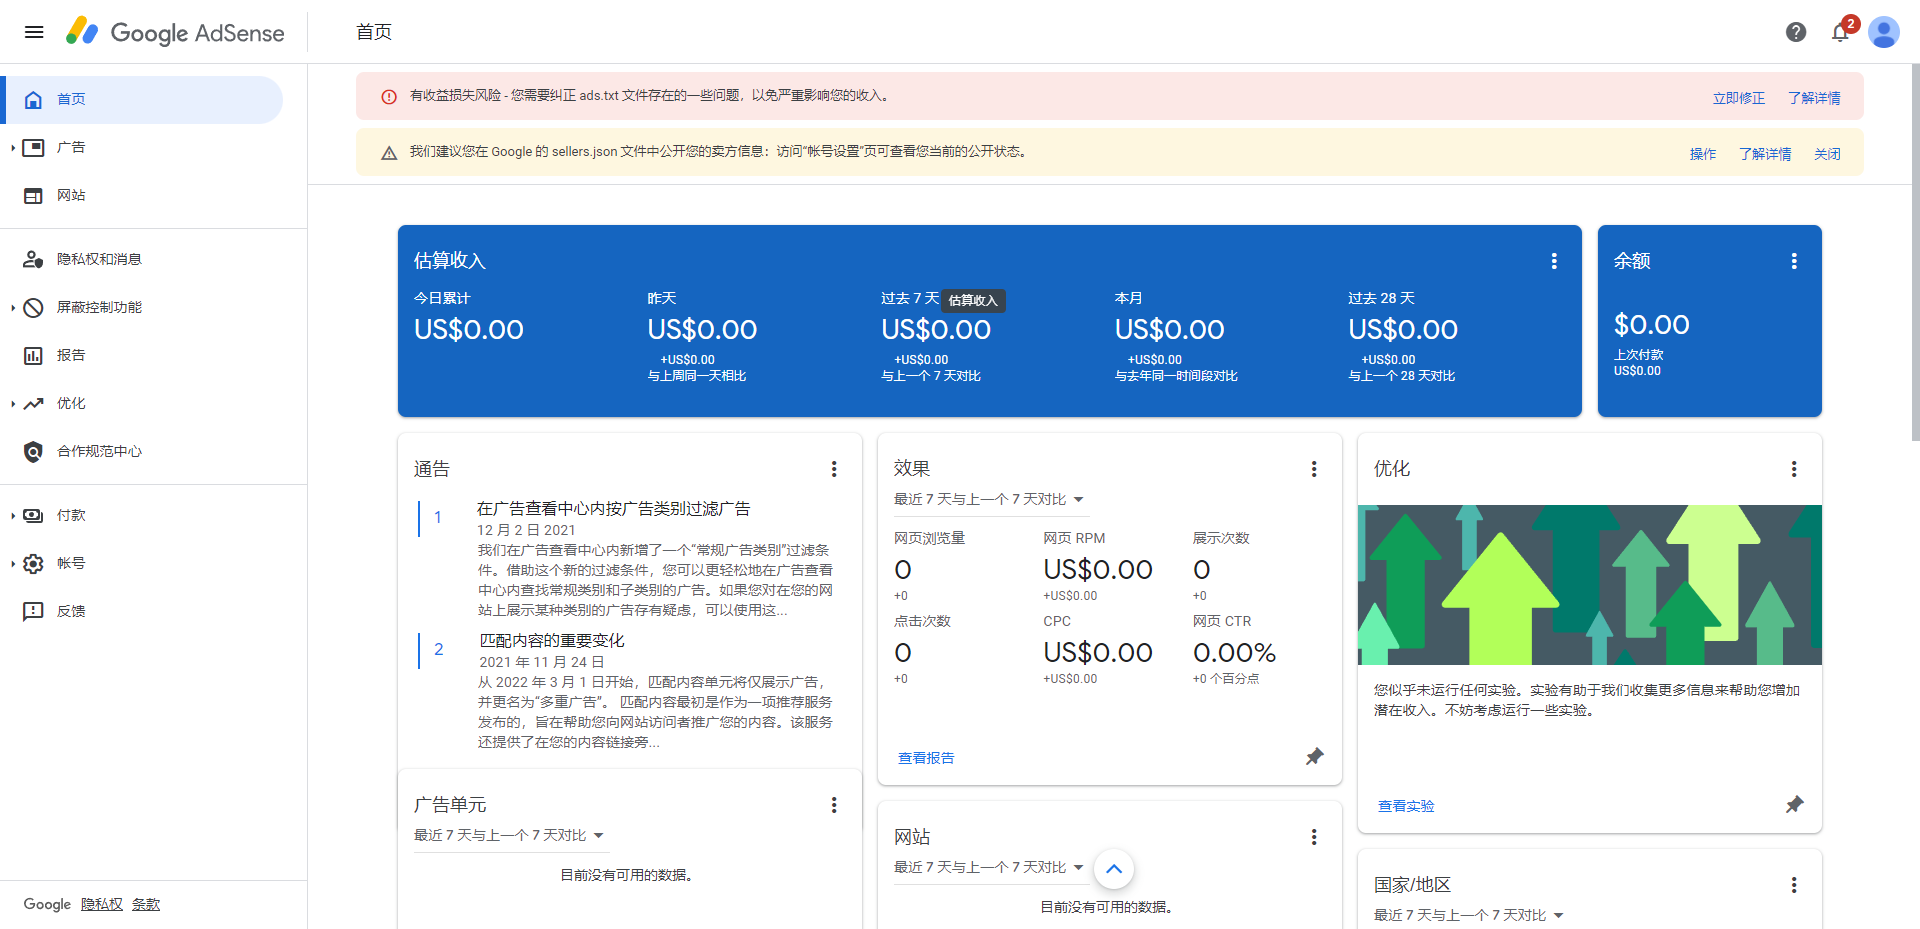1920x929 pixels.
Task: Click 了解详情 in sellers.json notice
Action: click(1765, 154)
